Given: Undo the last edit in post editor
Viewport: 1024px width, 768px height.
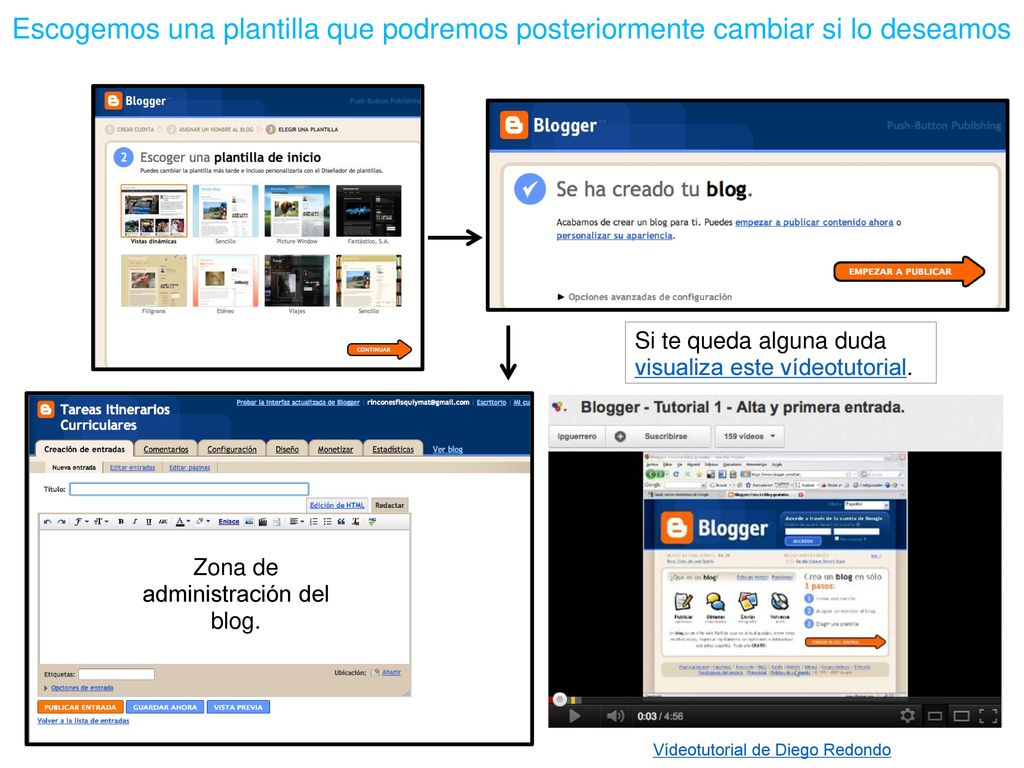Looking at the screenshot, I should click(48, 522).
